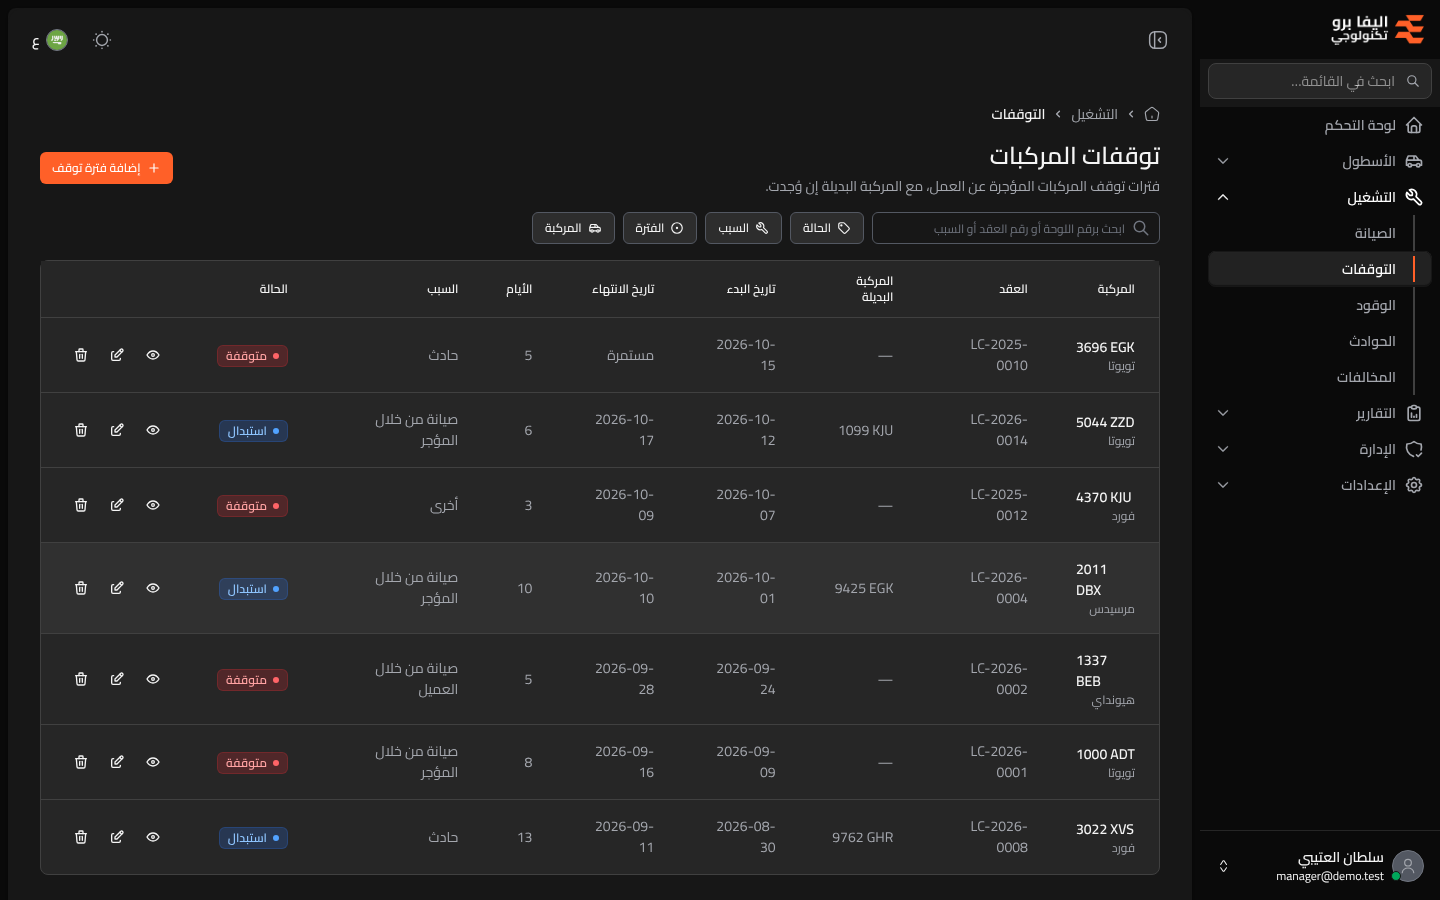Click the التشغيل breadcrumb link
1440x900 pixels.
pyautogui.click(x=1094, y=114)
